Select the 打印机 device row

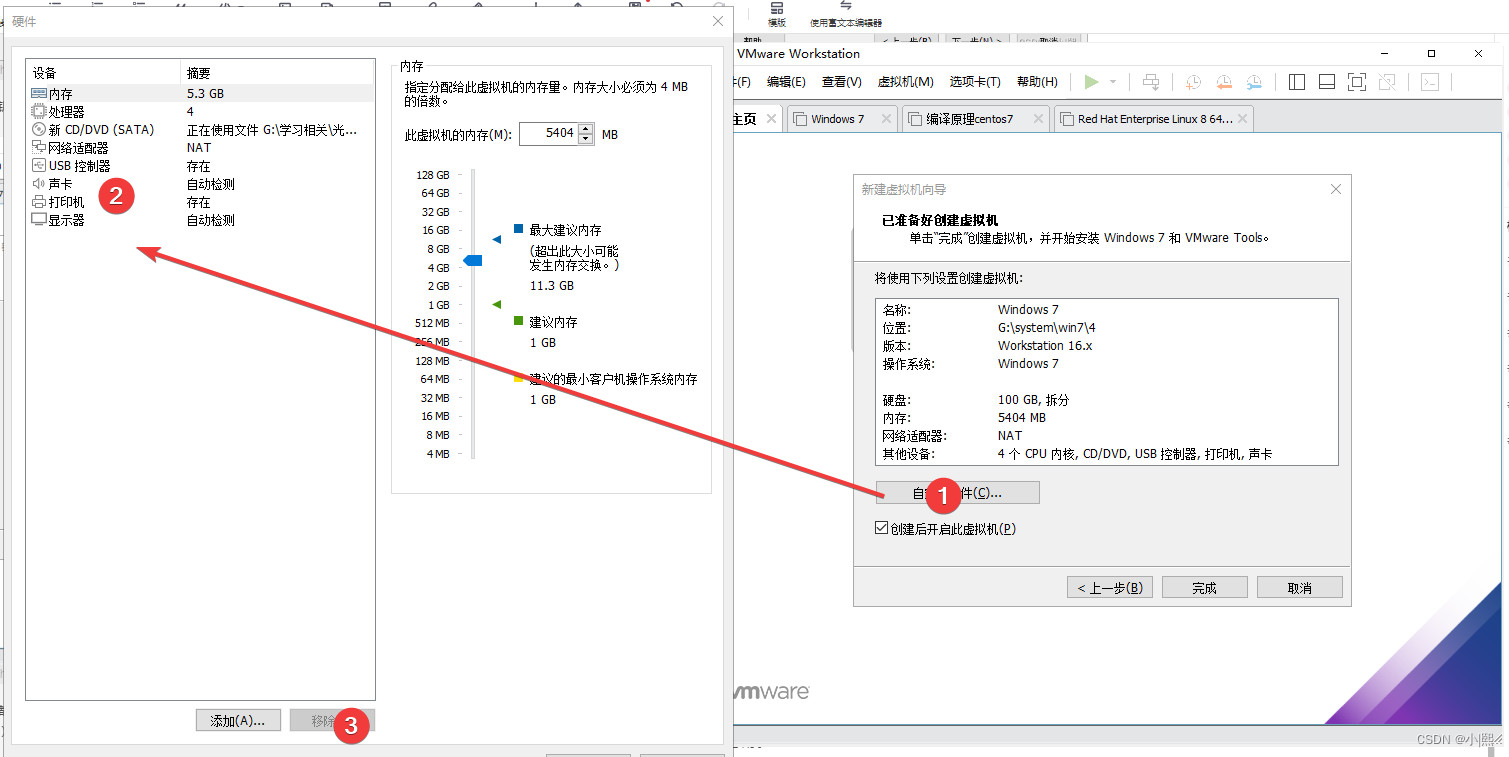coord(200,202)
